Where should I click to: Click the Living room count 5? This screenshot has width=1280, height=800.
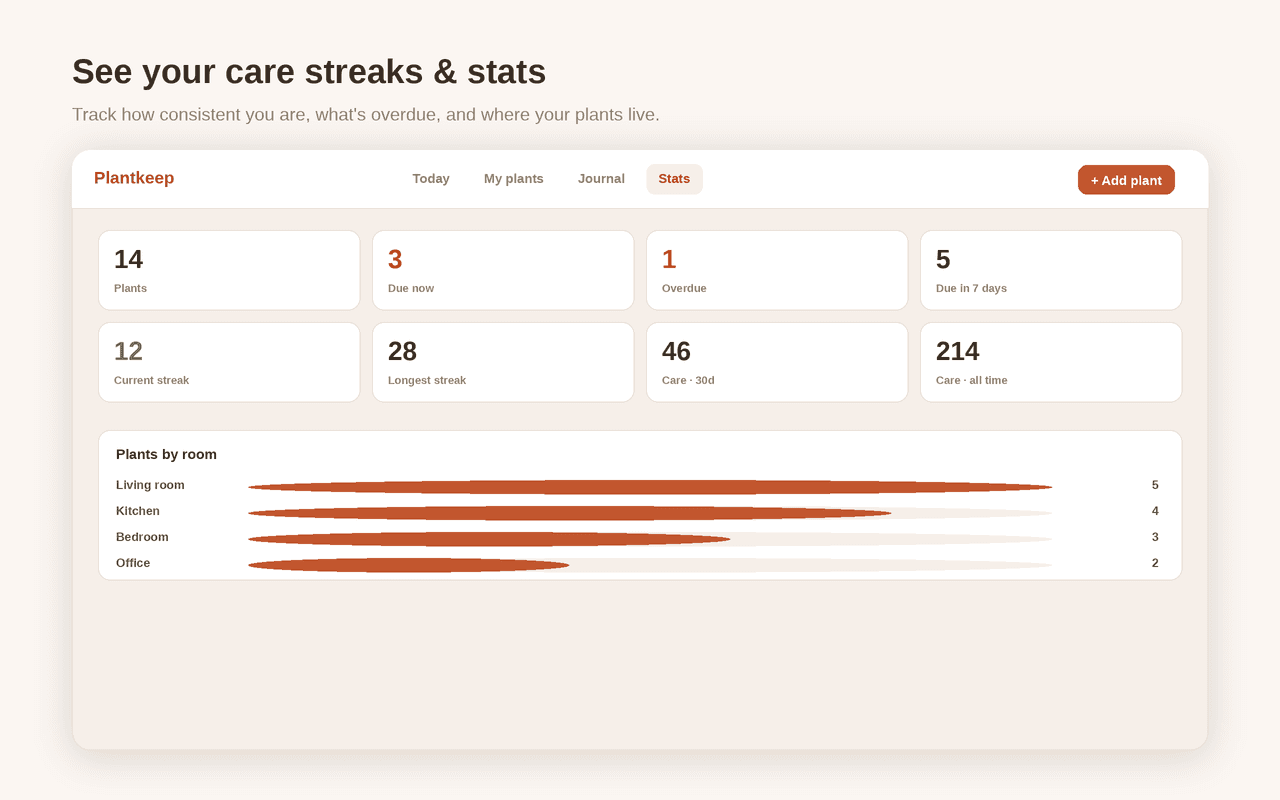tap(1155, 485)
